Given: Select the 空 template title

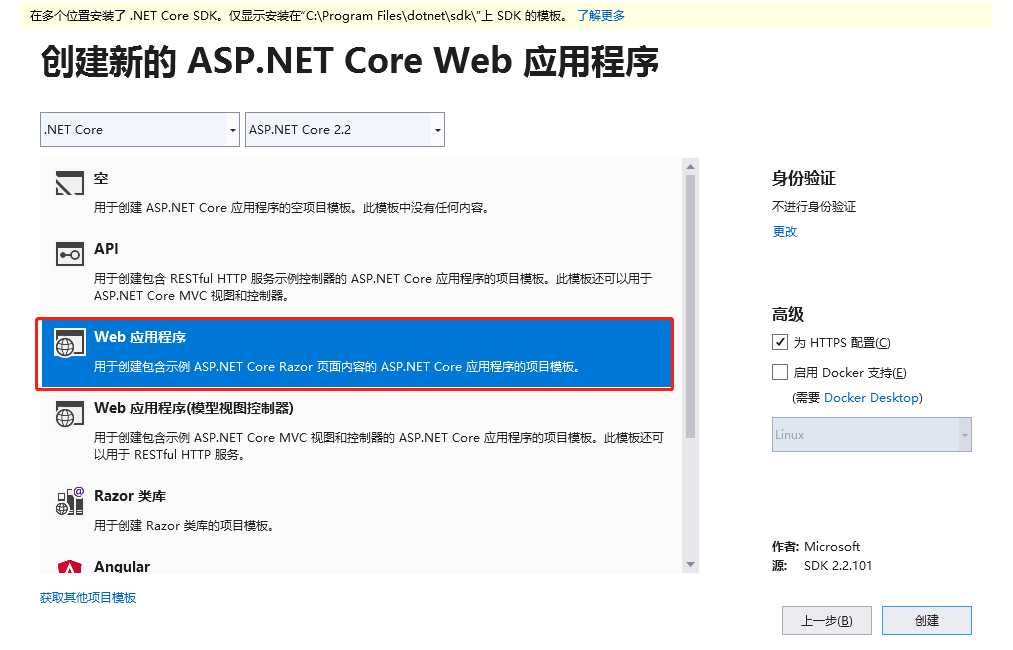Looking at the screenshot, I should click(101, 178).
